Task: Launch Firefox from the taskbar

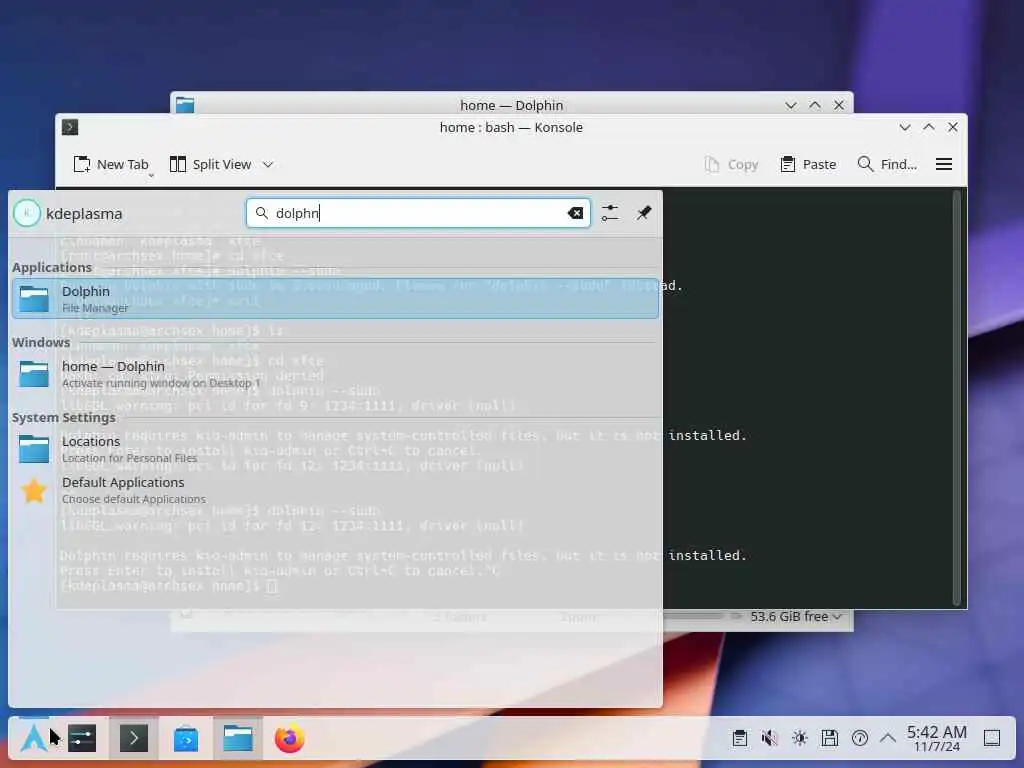Action: pyautogui.click(x=289, y=739)
